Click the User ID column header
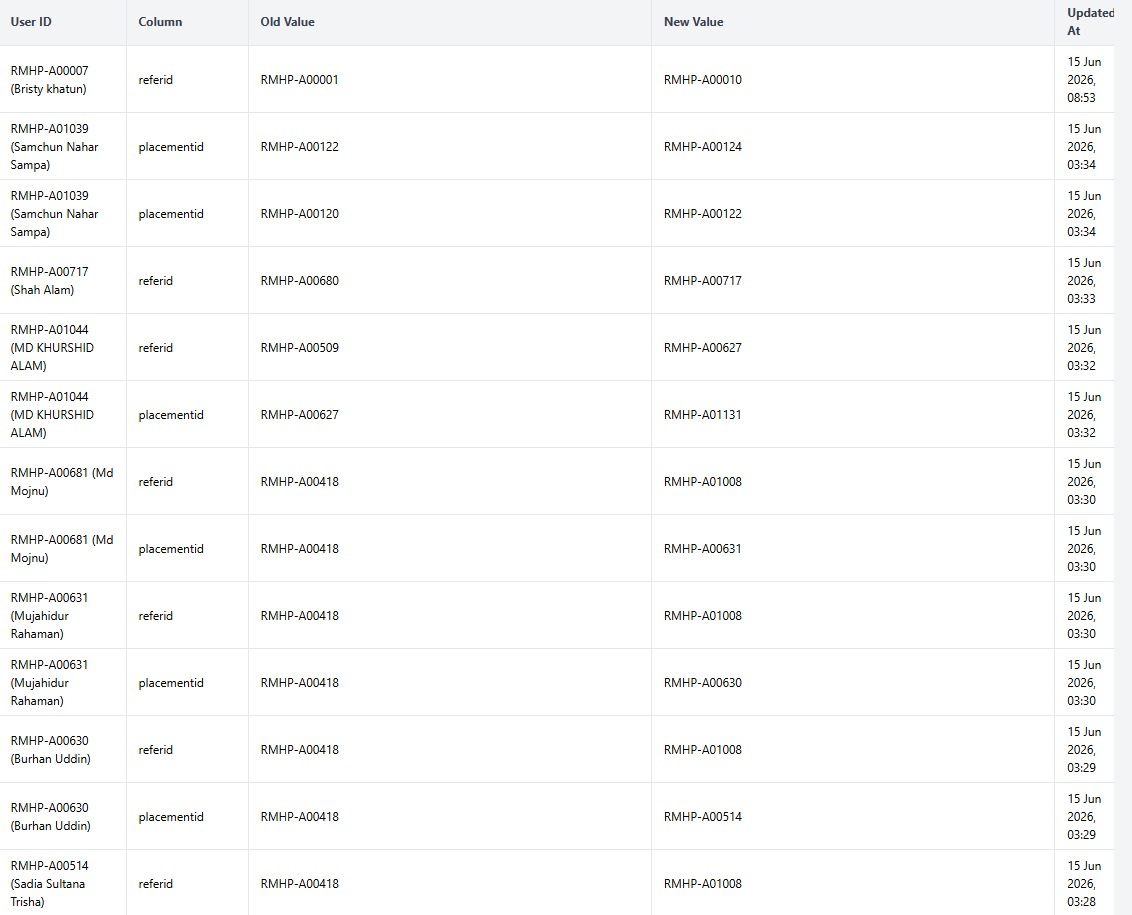1132x915 pixels. (x=31, y=22)
